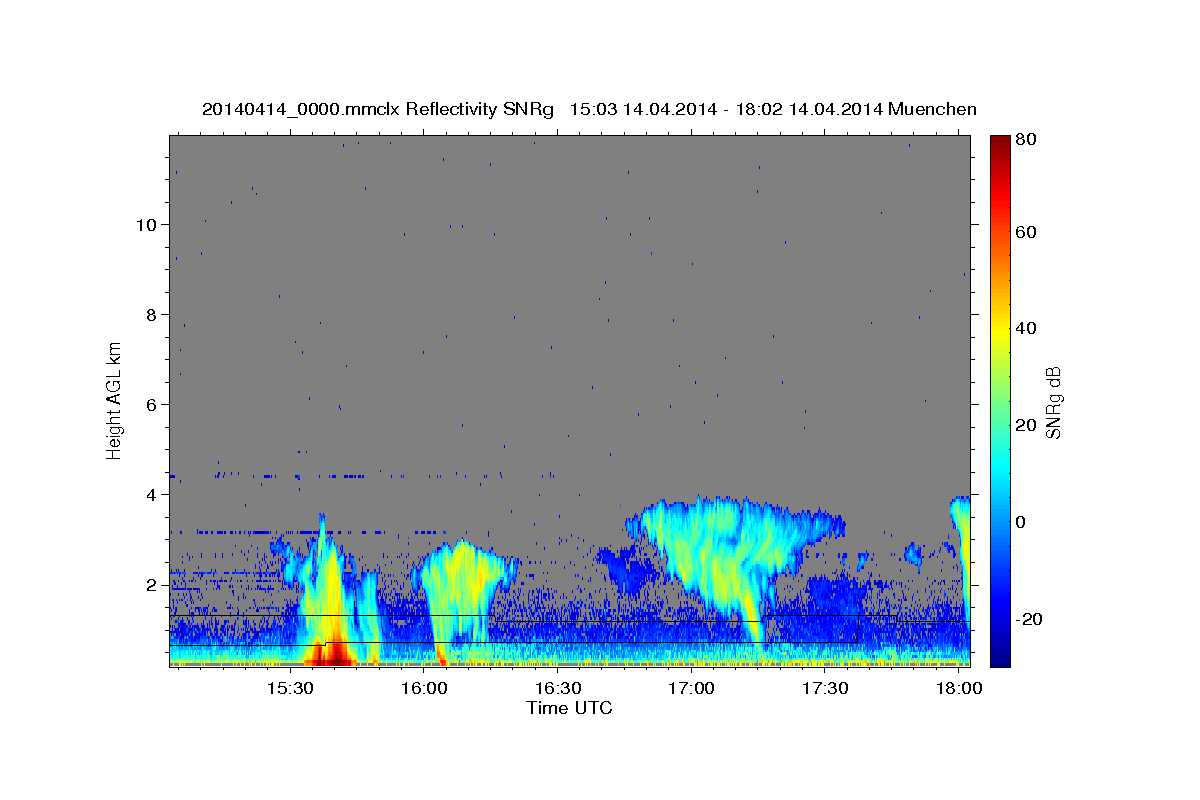Click the colorbar value 0
Screen dimensions: 1200x800
point(1020,522)
